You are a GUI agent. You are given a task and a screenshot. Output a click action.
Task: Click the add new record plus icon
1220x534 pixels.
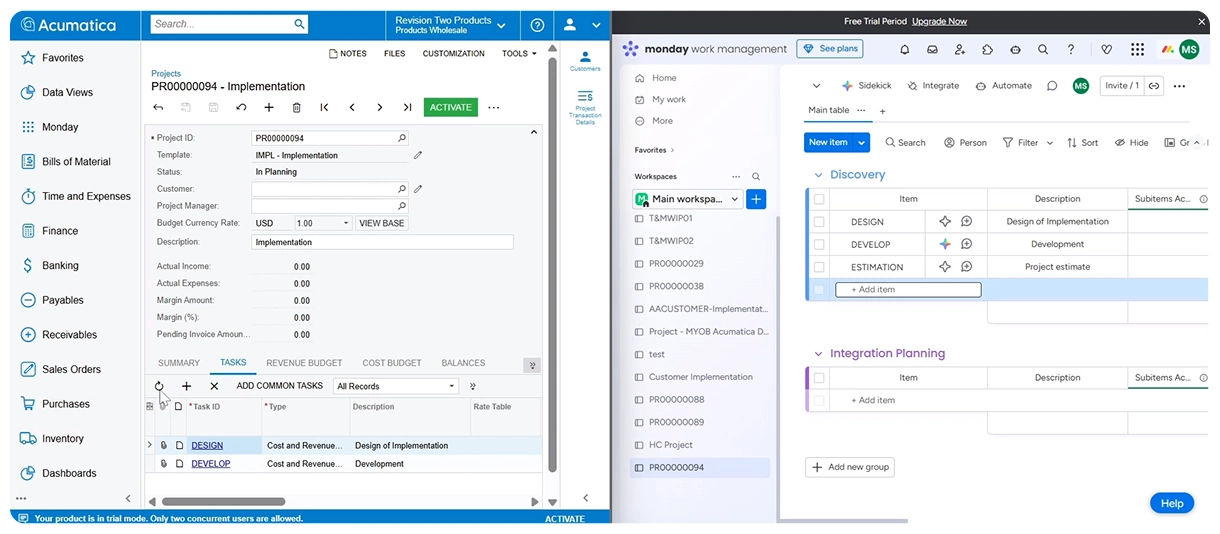click(x=268, y=107)
